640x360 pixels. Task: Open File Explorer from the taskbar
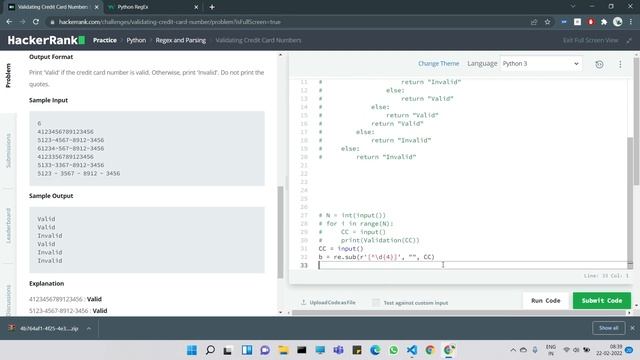coord(283,350)
